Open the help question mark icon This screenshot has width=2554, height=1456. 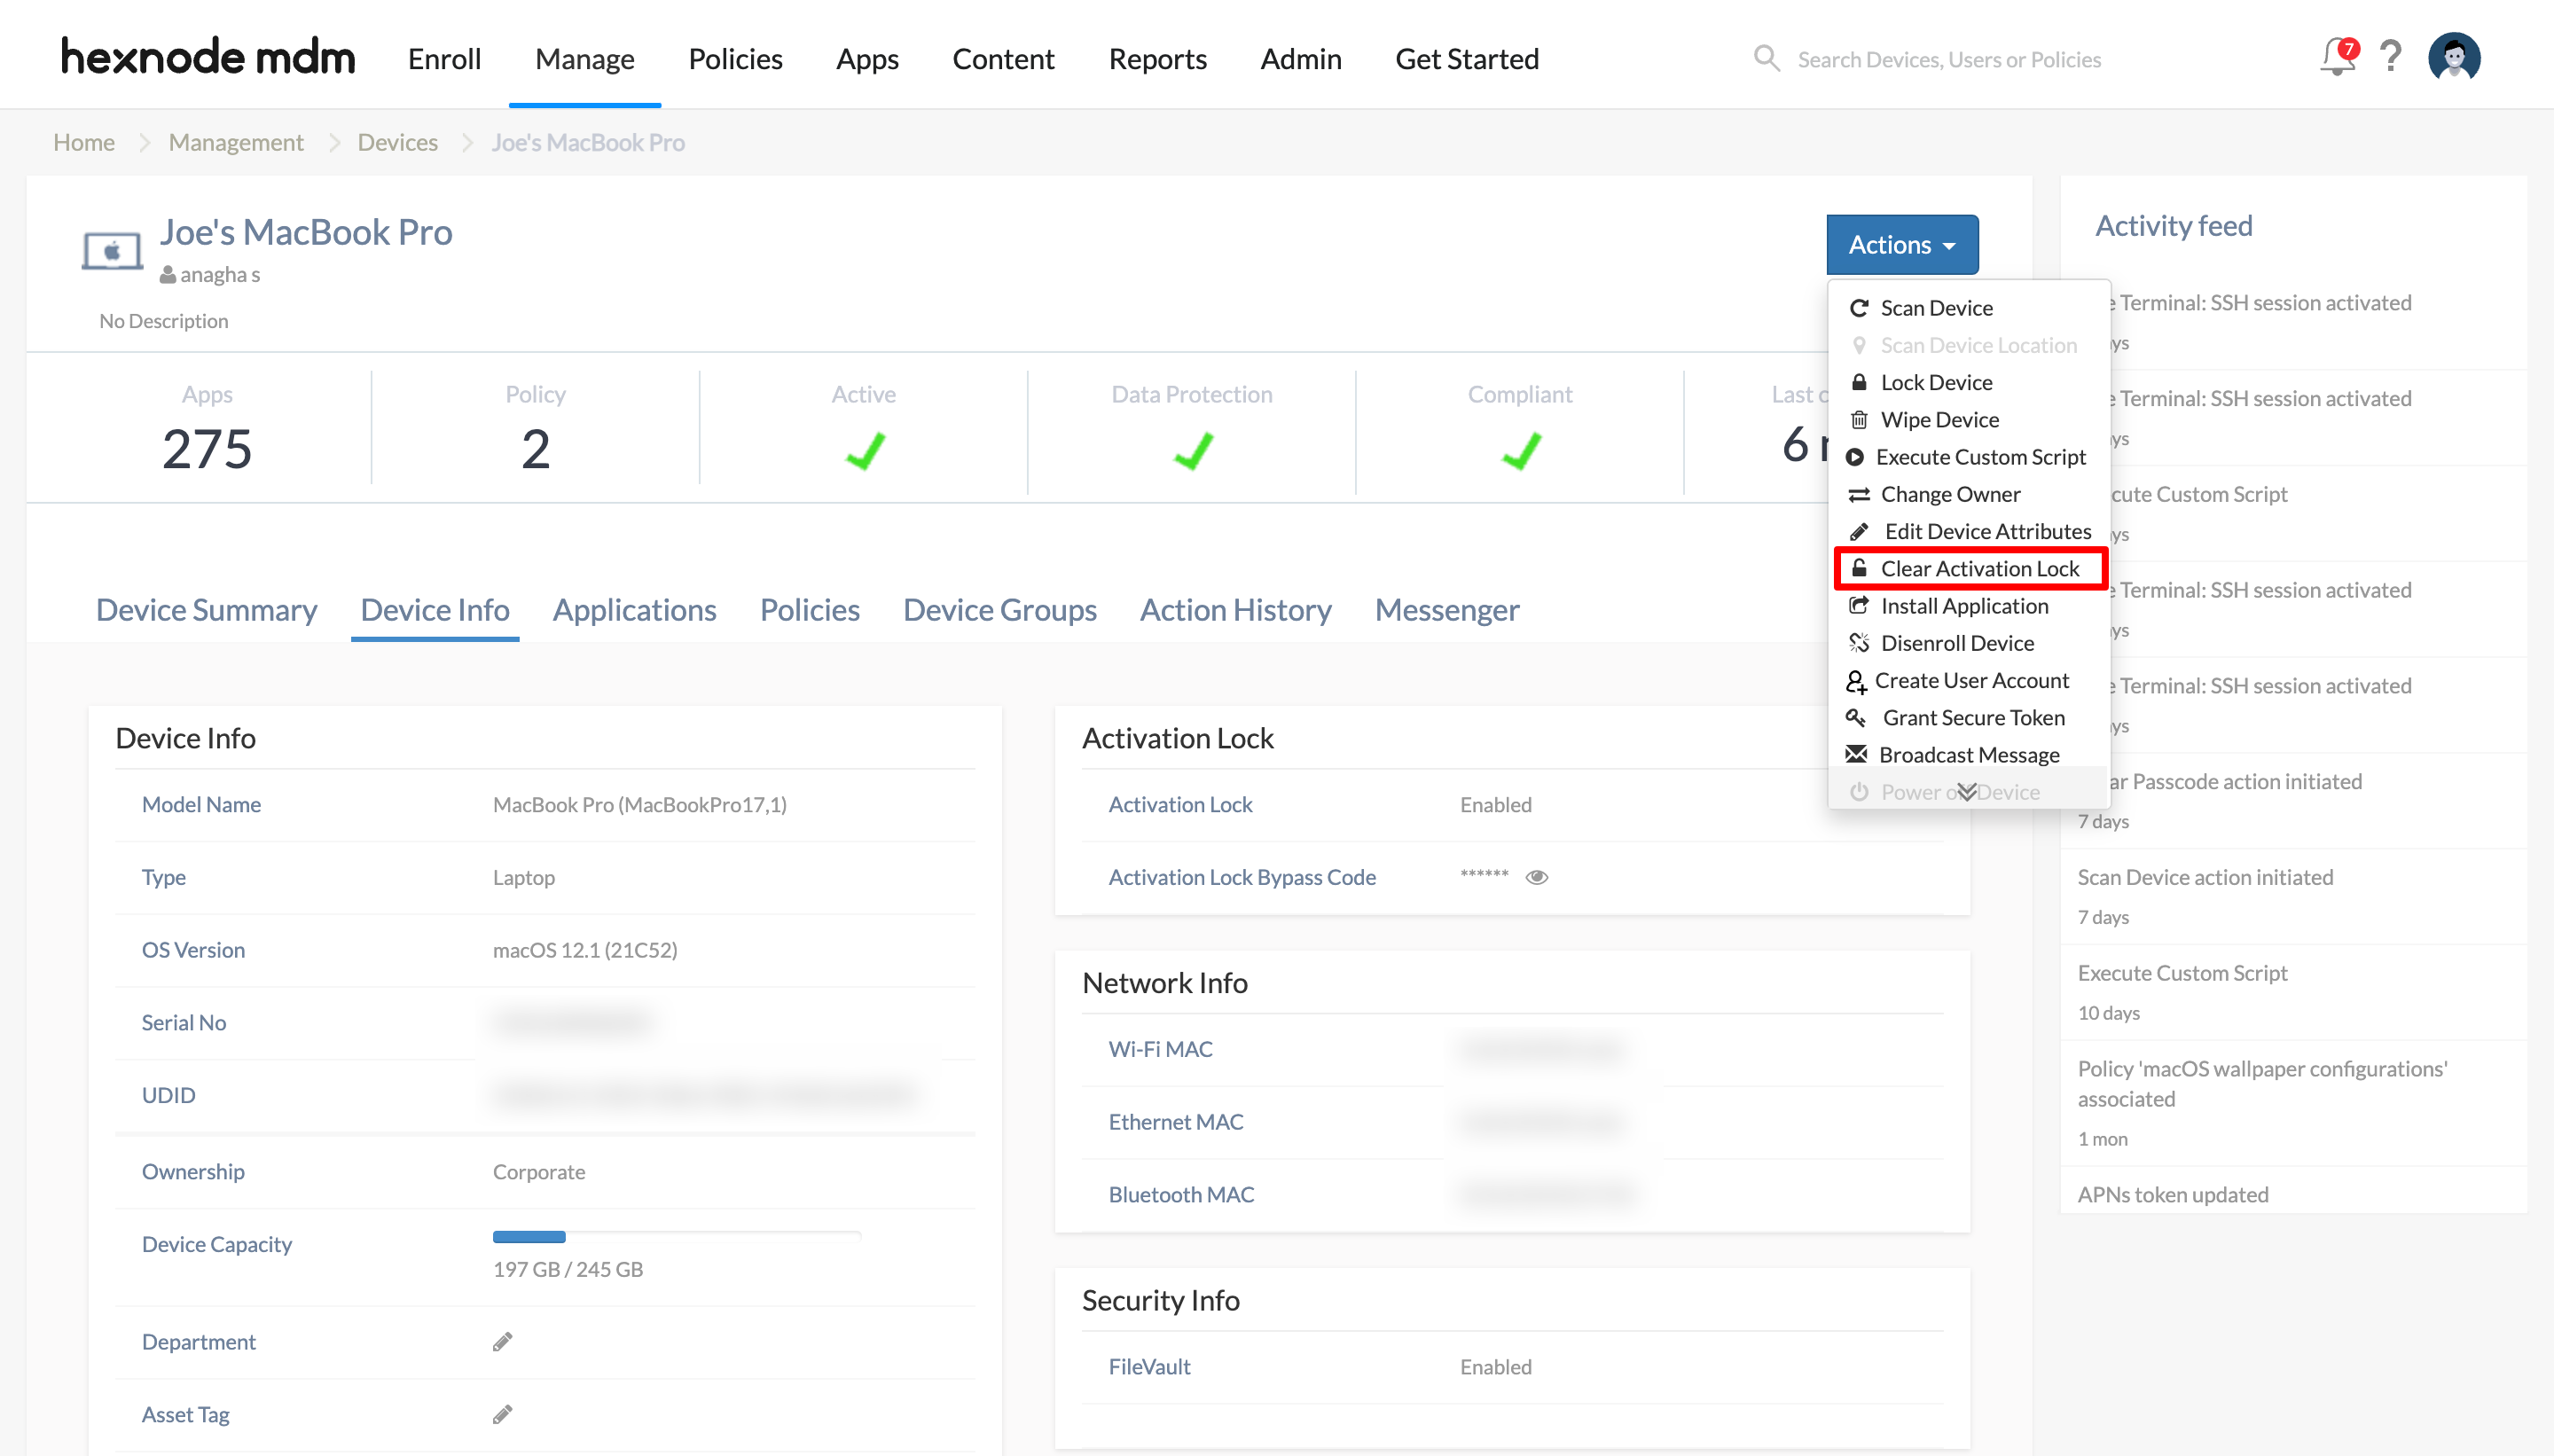[2391, 57]
